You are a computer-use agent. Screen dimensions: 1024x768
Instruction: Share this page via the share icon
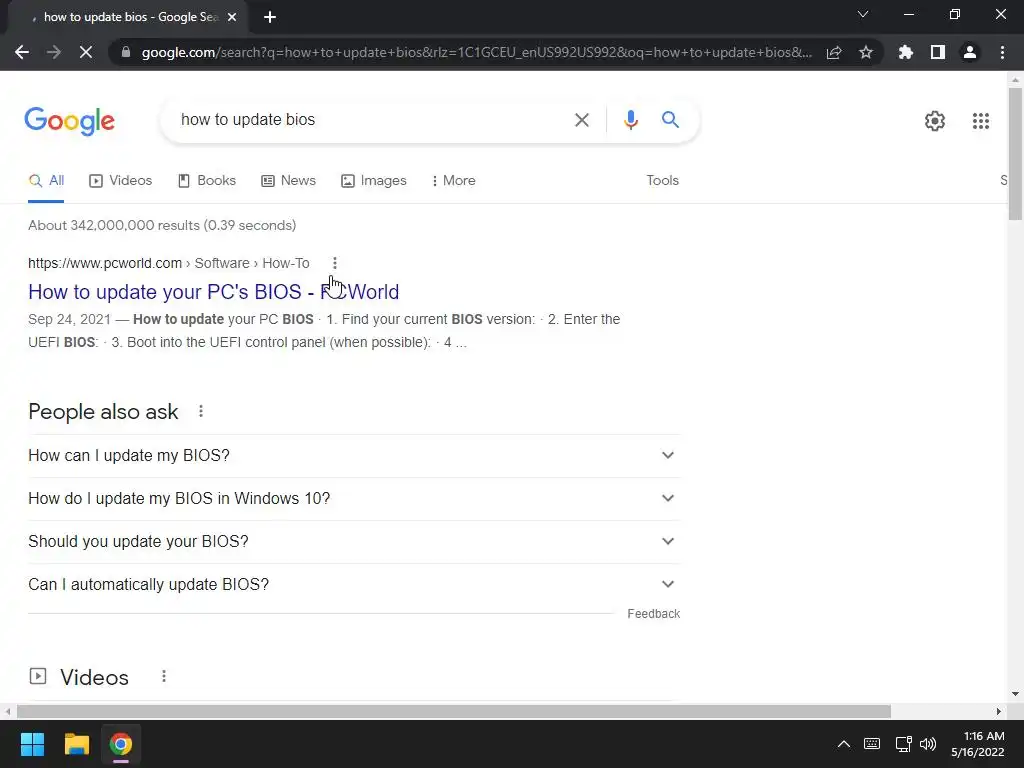(834, 52)
